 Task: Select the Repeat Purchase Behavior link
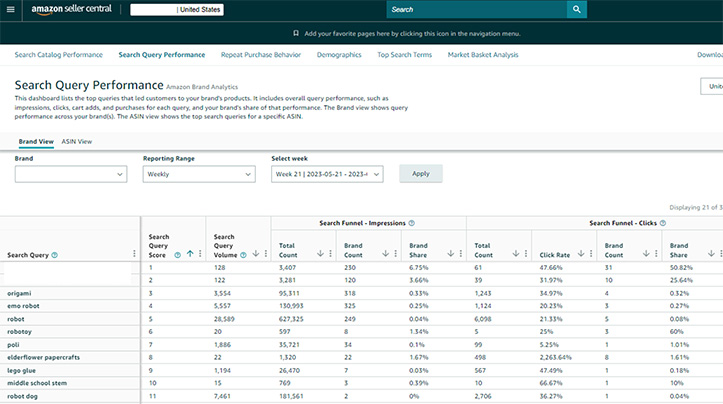(260, 55)
